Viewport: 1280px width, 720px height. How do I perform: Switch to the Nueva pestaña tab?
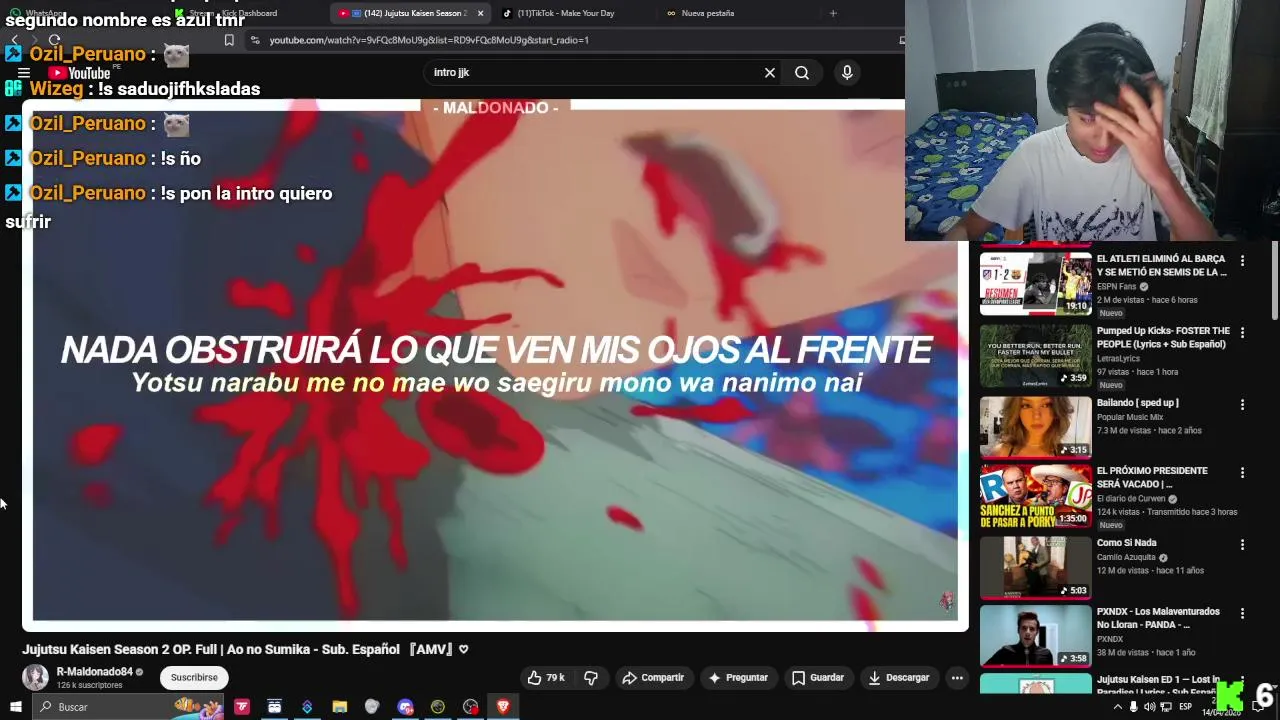[707, 13]
